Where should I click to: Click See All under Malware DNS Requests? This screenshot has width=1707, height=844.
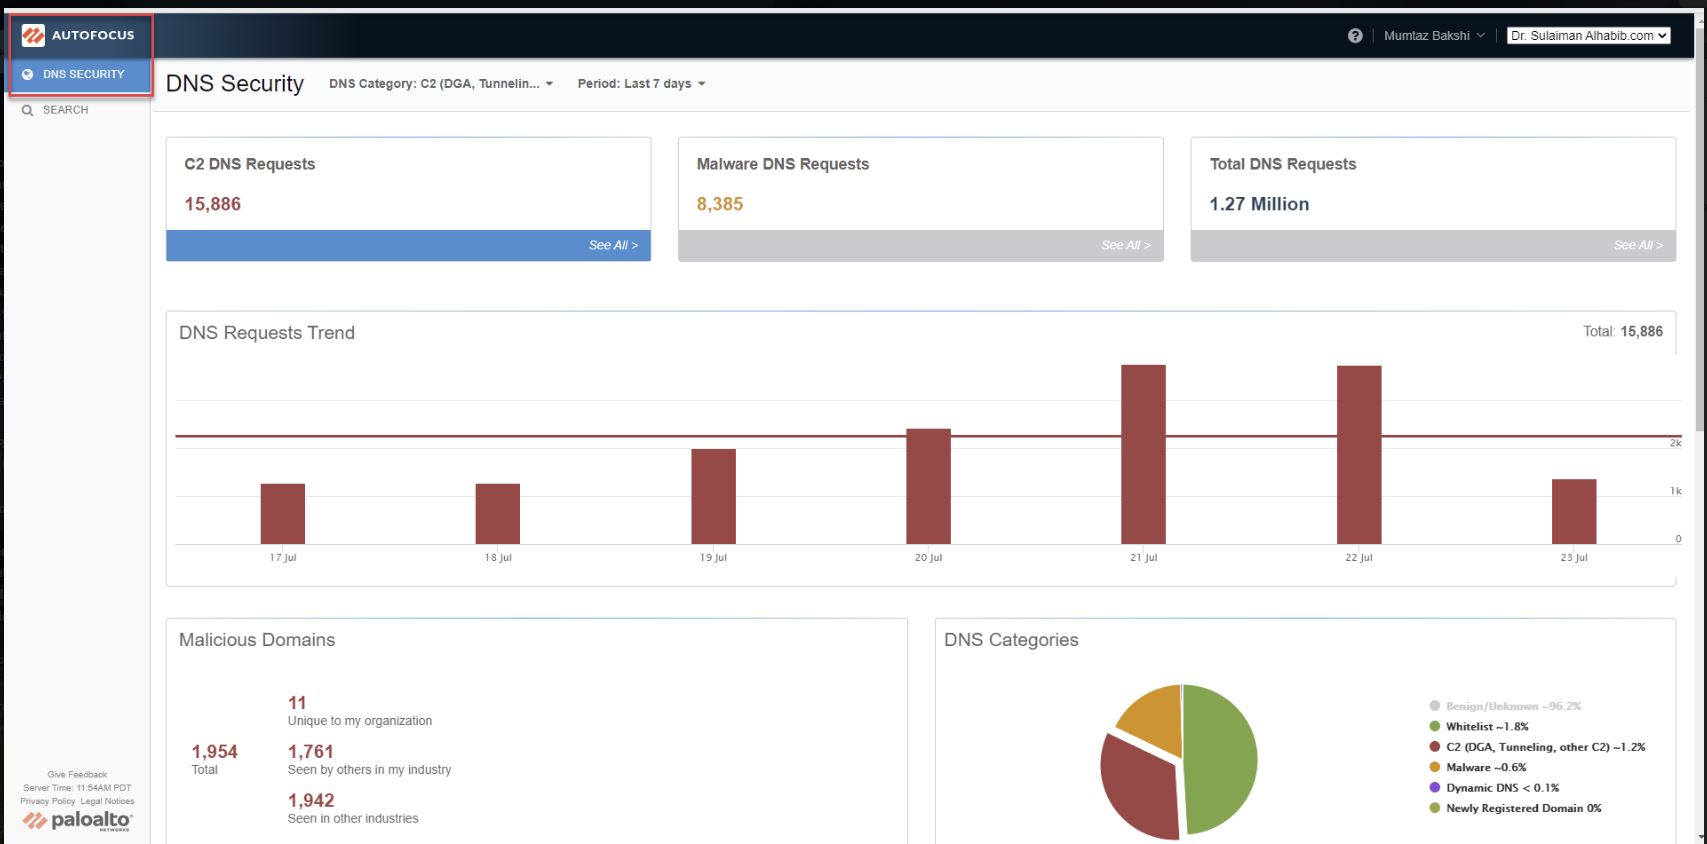point(1125,245)
